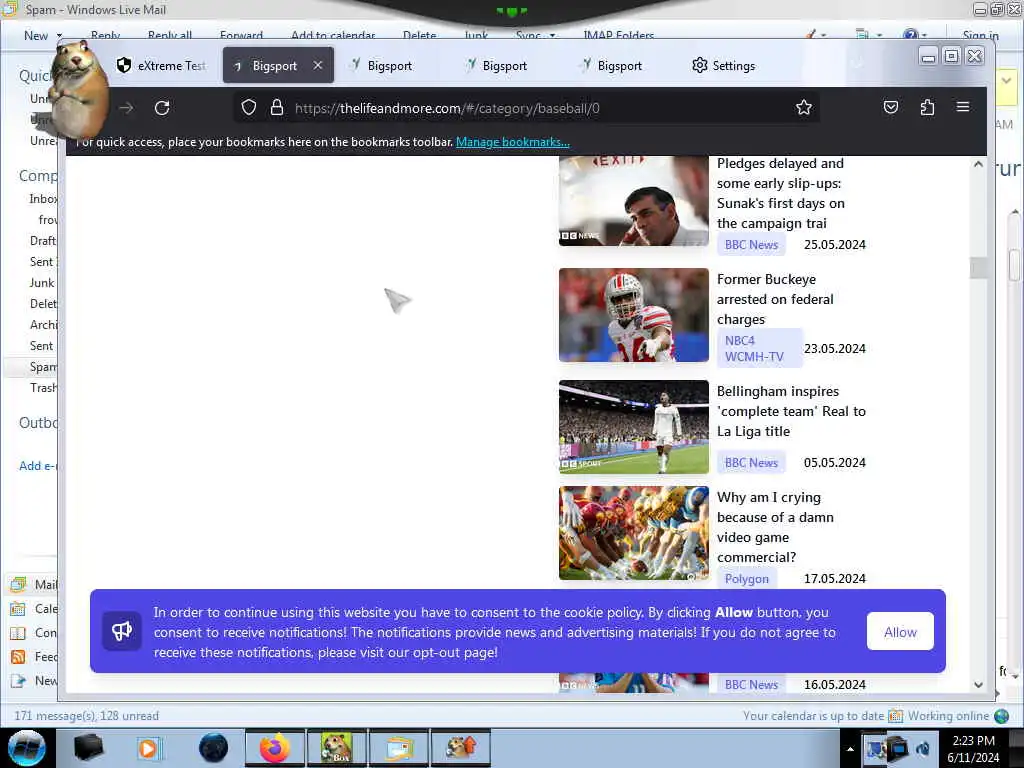Click the calendar up to date status icon
The image size is (1024, 768).
click(895, 716)
